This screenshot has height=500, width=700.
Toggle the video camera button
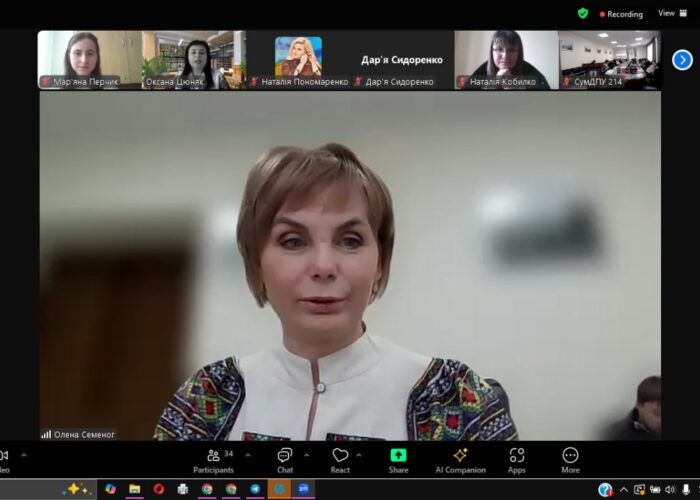[4, 459]
